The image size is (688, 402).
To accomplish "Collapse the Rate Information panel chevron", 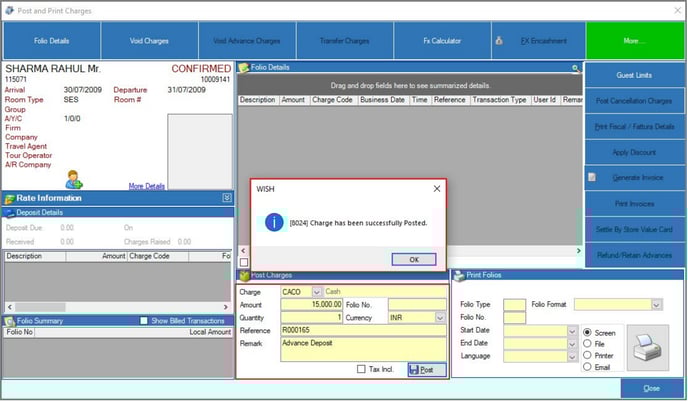I will [227, 198].
